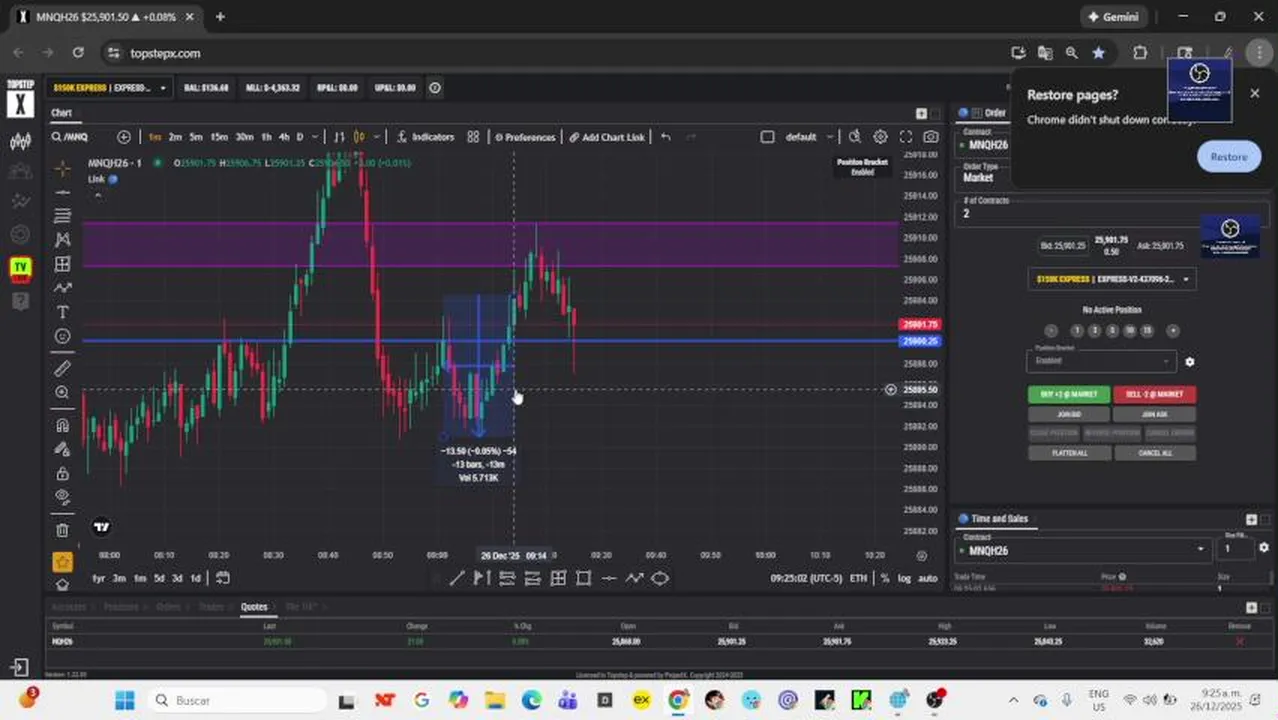Select the crosshair cursor tool
Viewport: 1278px width, 720px height.
62,168
